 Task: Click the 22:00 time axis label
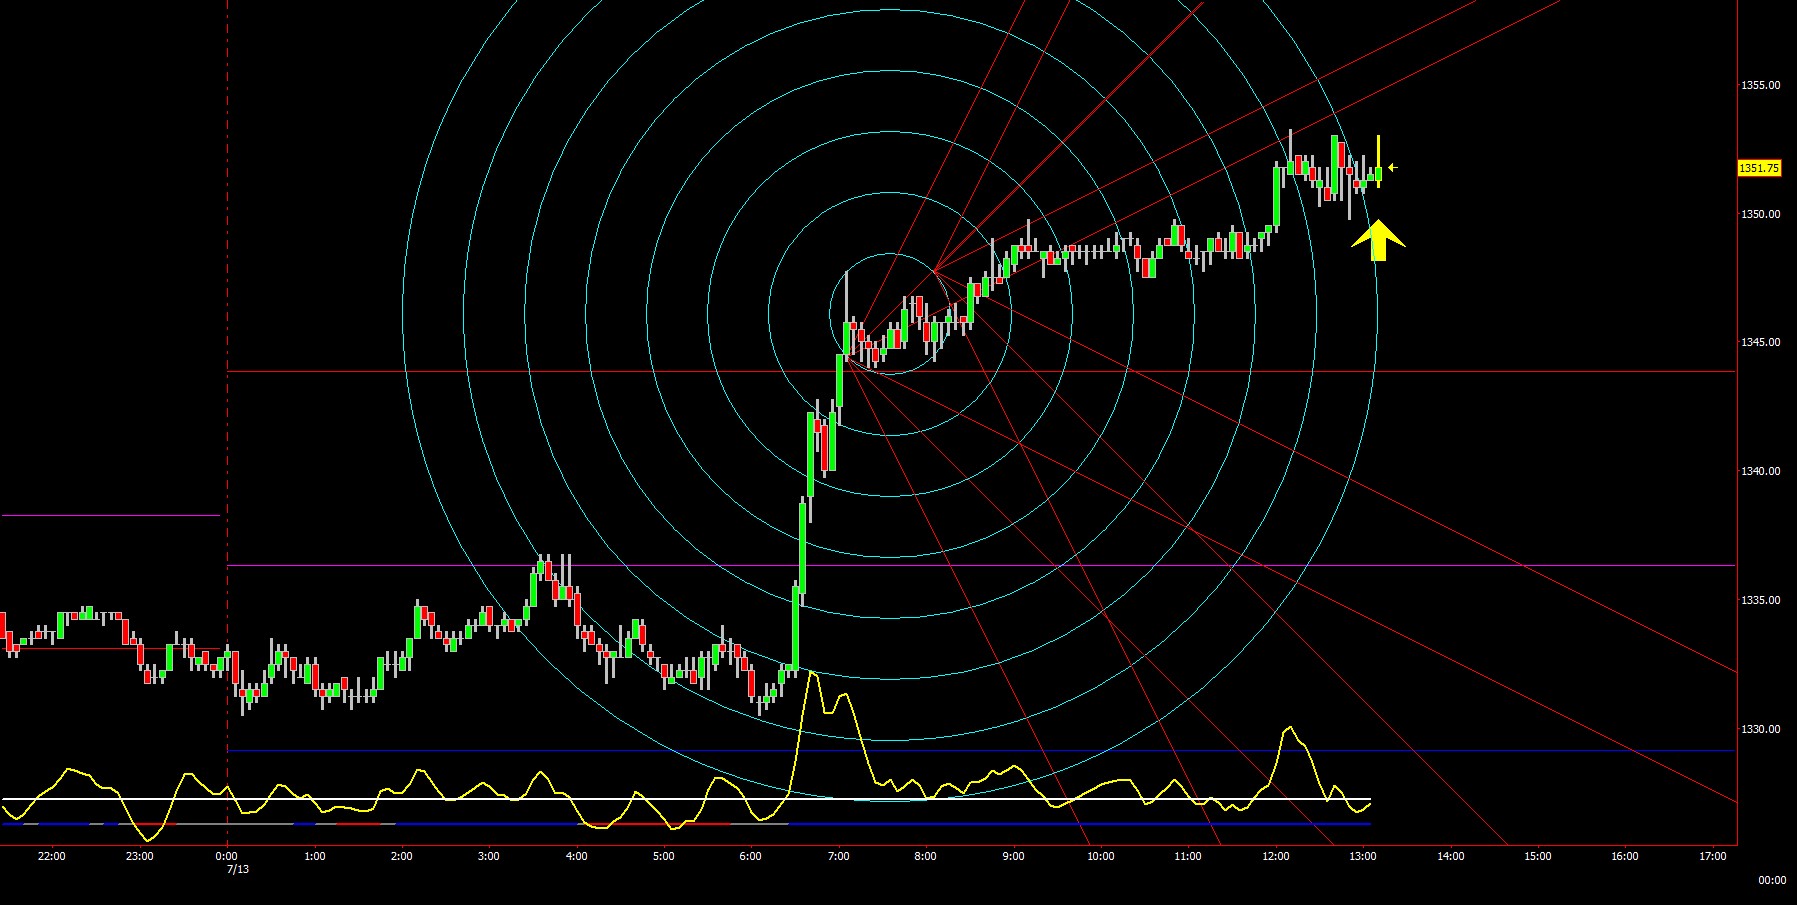click(x=52, y=856)
